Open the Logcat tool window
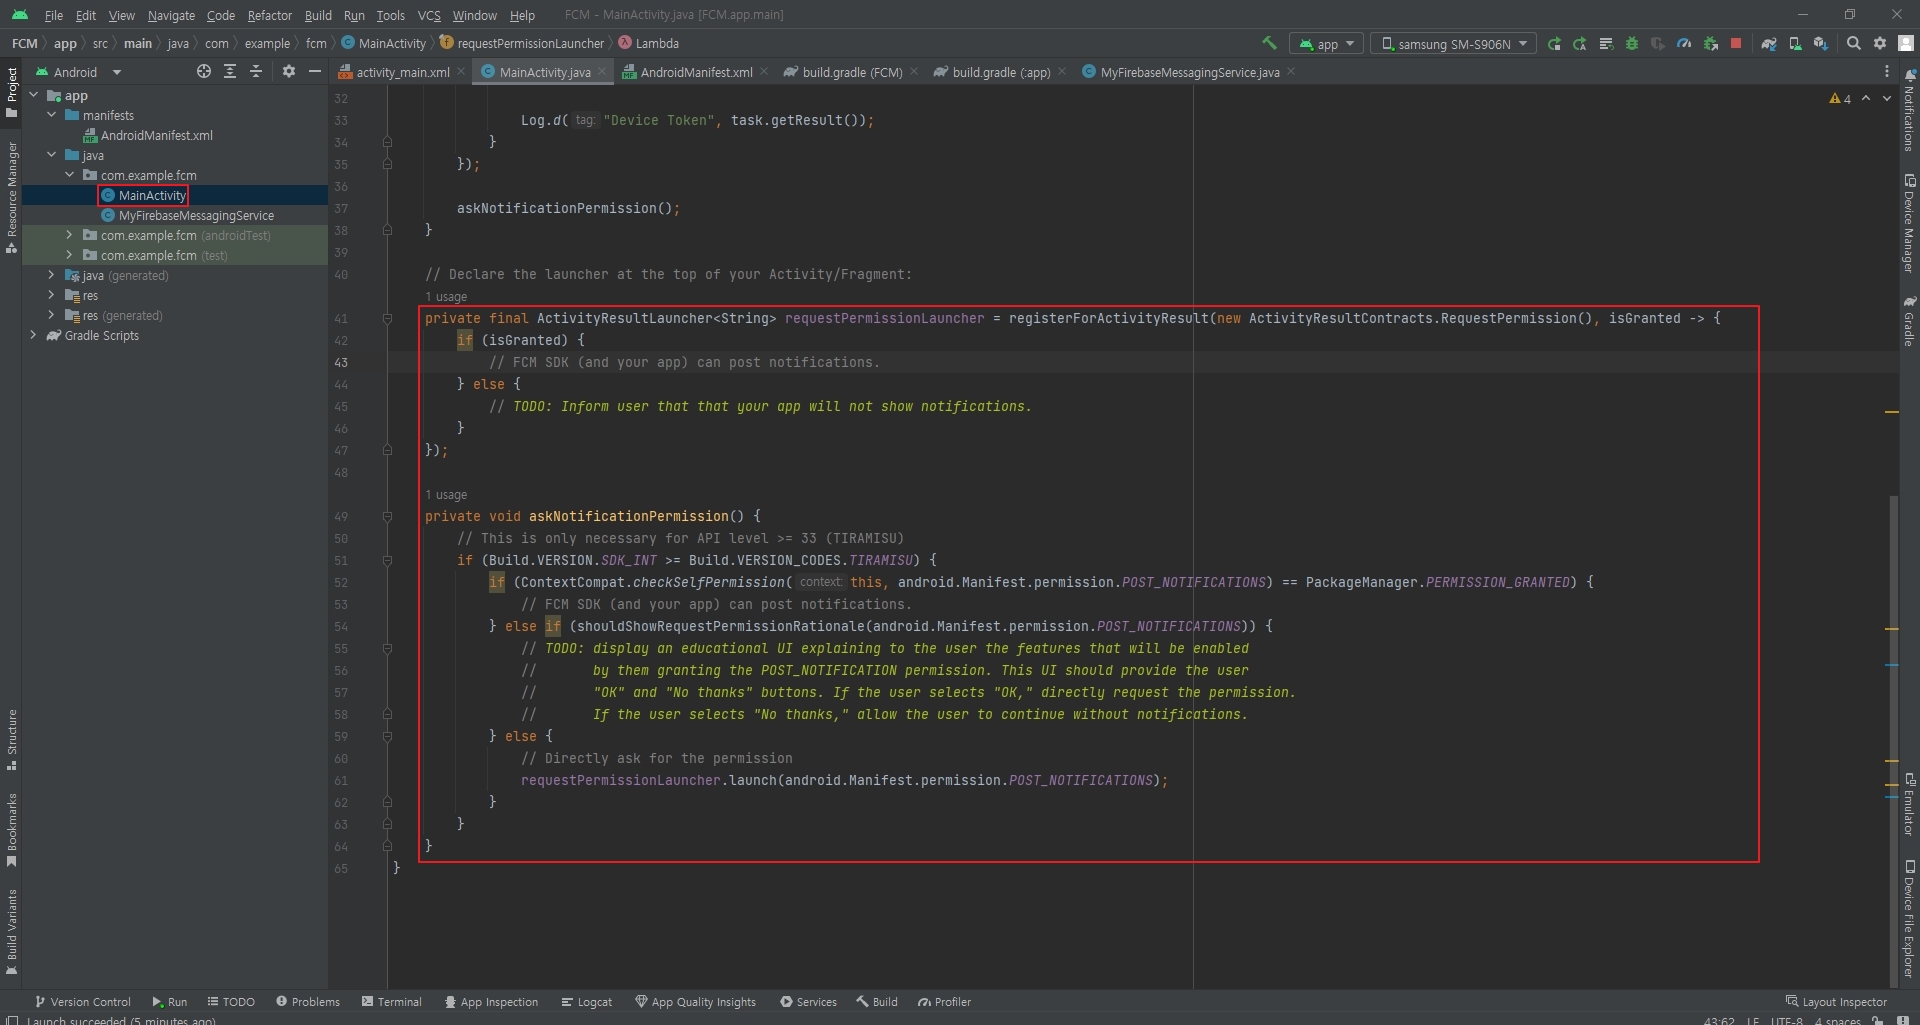The height and width of the screenshot is (1025, 1920). [587, 1002]
